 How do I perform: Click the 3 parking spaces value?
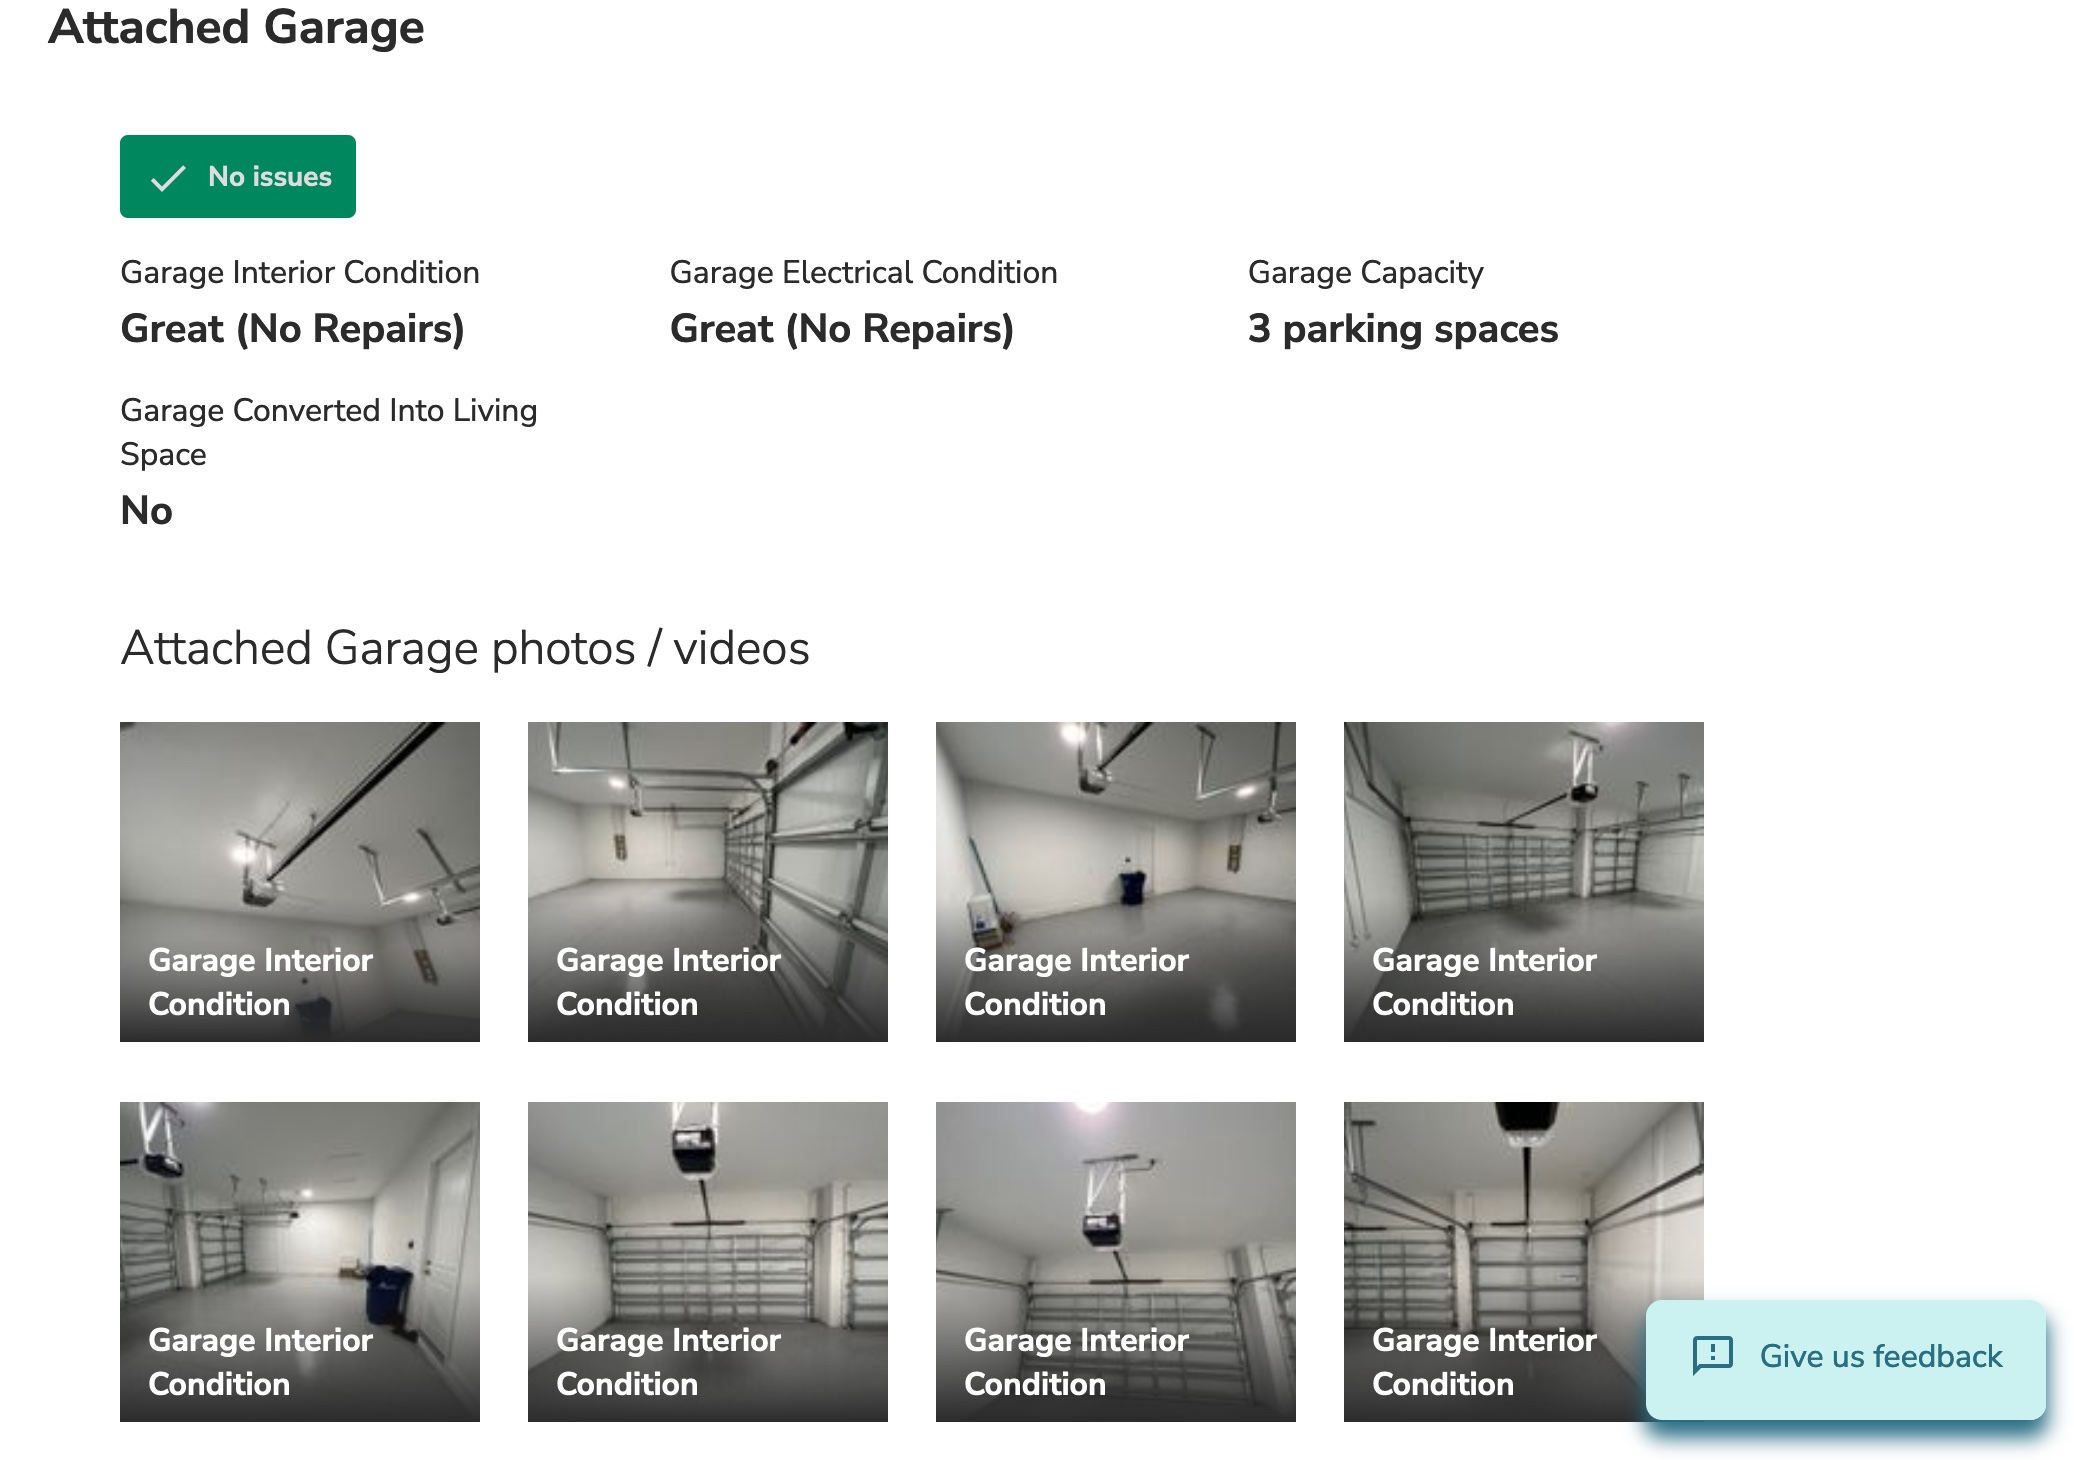click(x=1402, y=329)
